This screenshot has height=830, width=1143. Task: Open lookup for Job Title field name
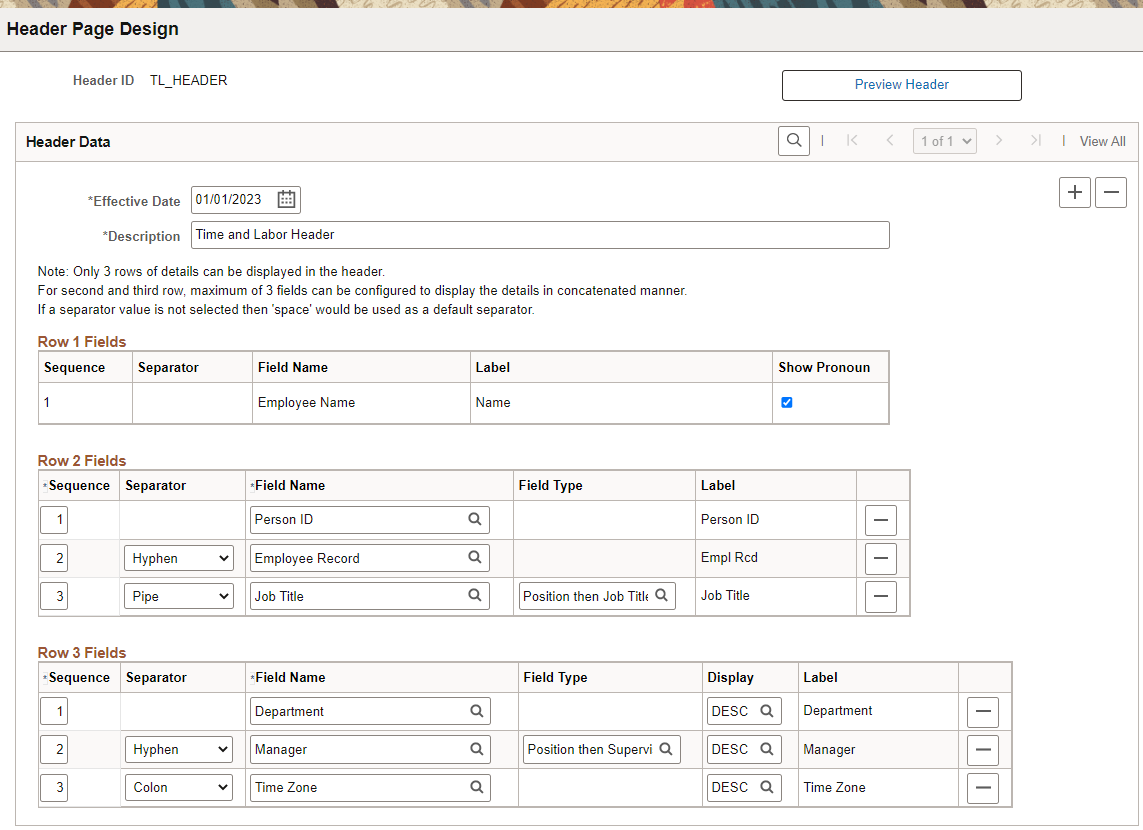tap(475, 596)
